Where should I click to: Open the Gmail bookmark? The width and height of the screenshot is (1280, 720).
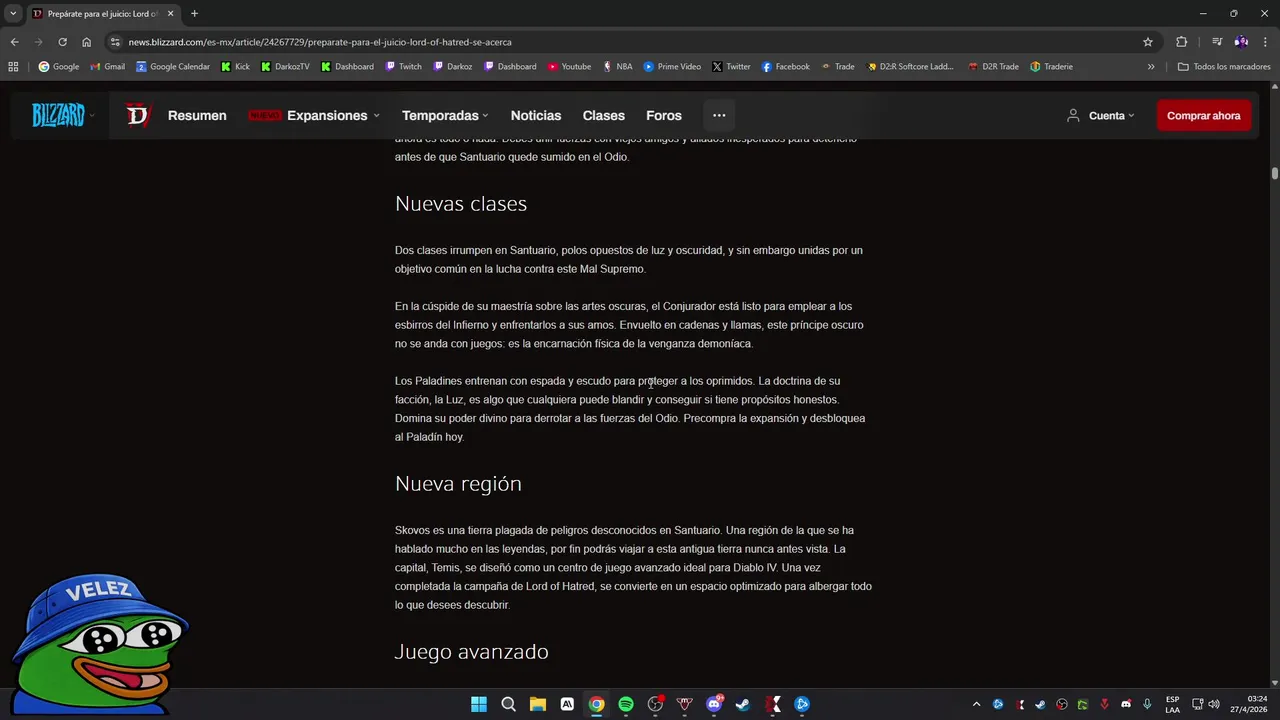108,67
